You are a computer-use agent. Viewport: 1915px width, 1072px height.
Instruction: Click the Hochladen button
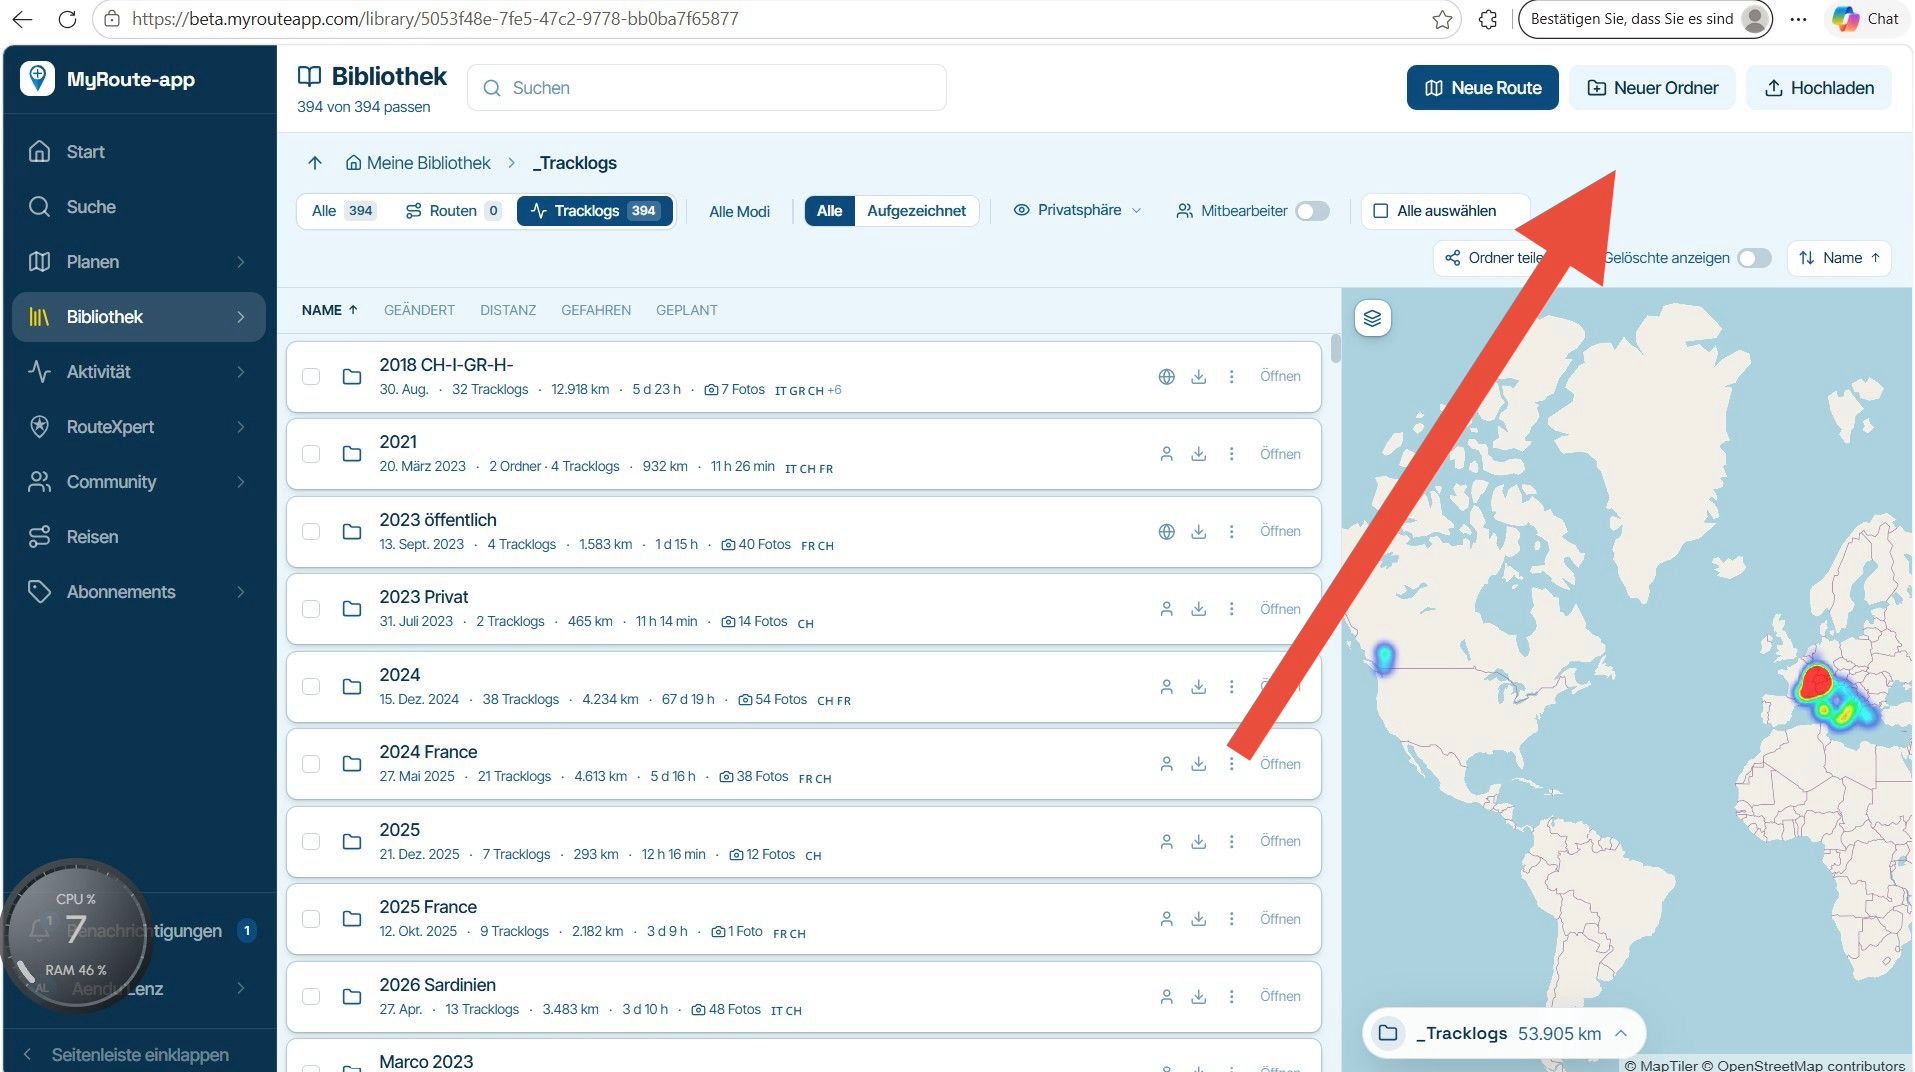(1818, 88)
